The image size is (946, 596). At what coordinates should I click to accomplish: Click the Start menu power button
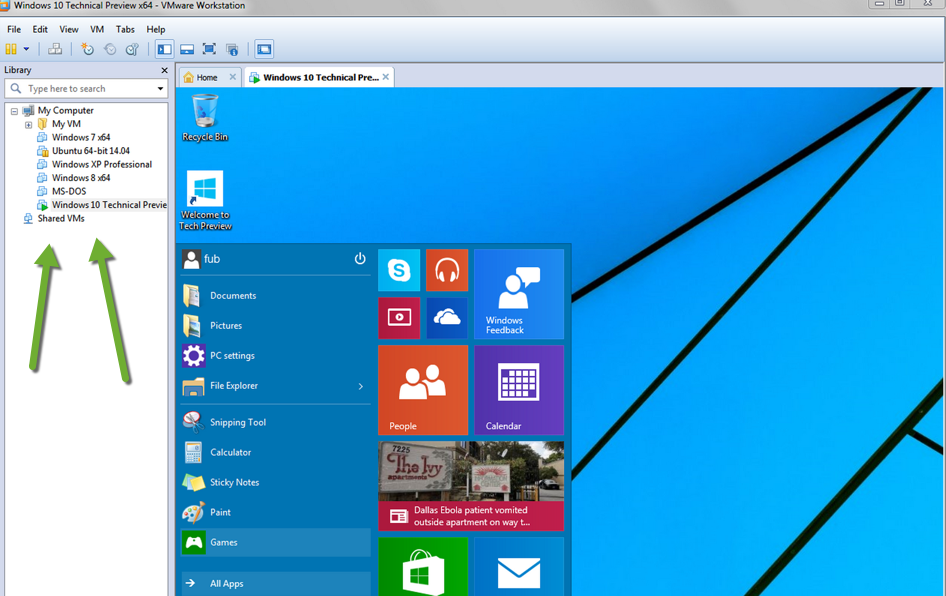tap(360, 259)
